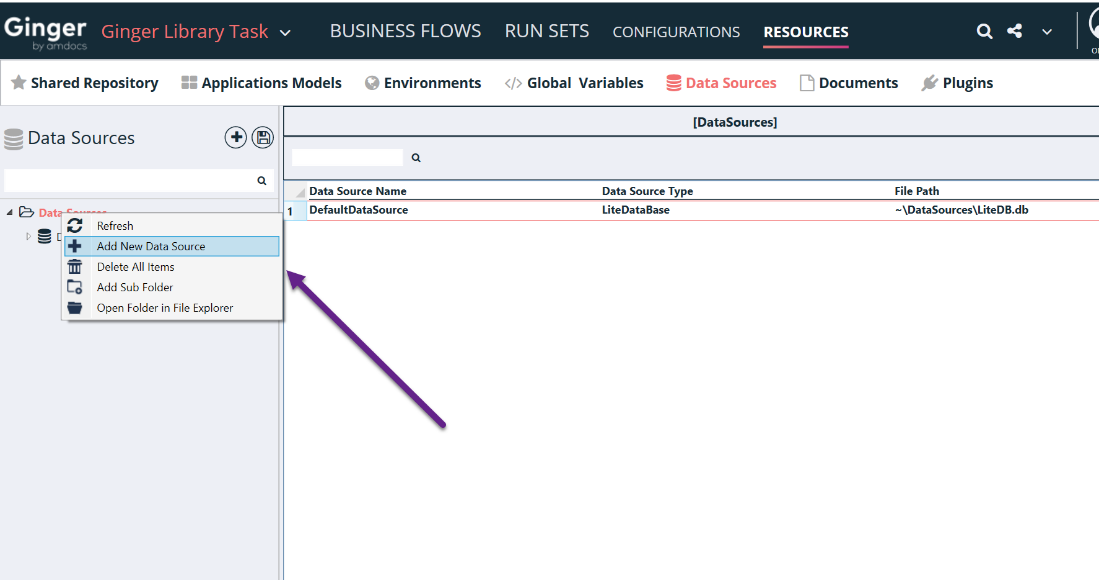Open Shared Repository section

(x=85, y=83)
